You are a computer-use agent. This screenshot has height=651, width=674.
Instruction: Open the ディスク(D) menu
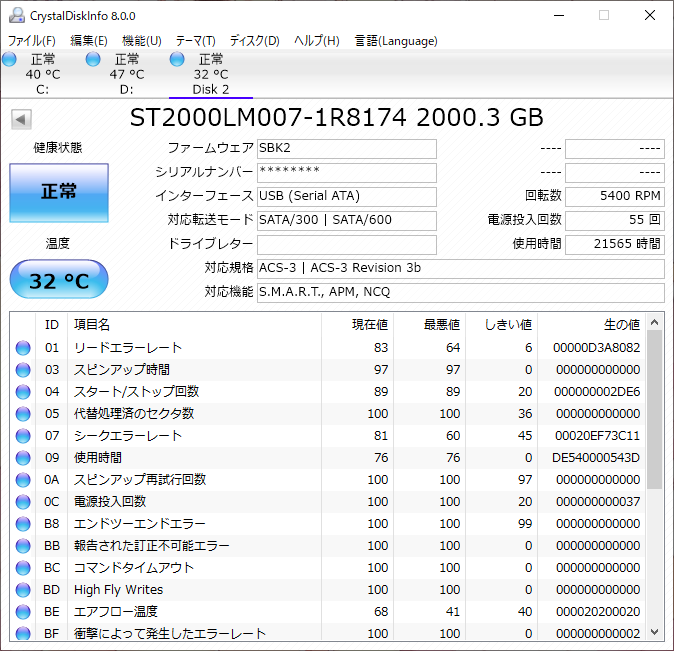tap(254, 41)
